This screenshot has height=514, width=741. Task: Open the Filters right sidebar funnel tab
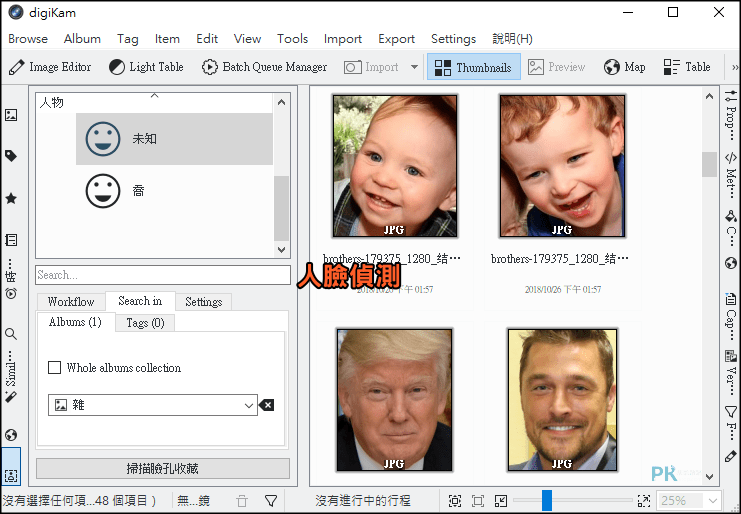point(731,423)
